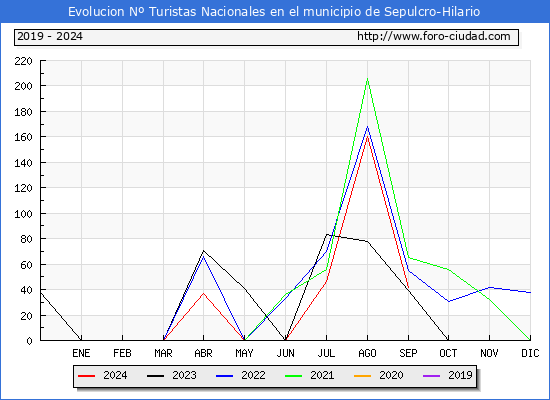Click the 200 y-axis value

(23, 86)
